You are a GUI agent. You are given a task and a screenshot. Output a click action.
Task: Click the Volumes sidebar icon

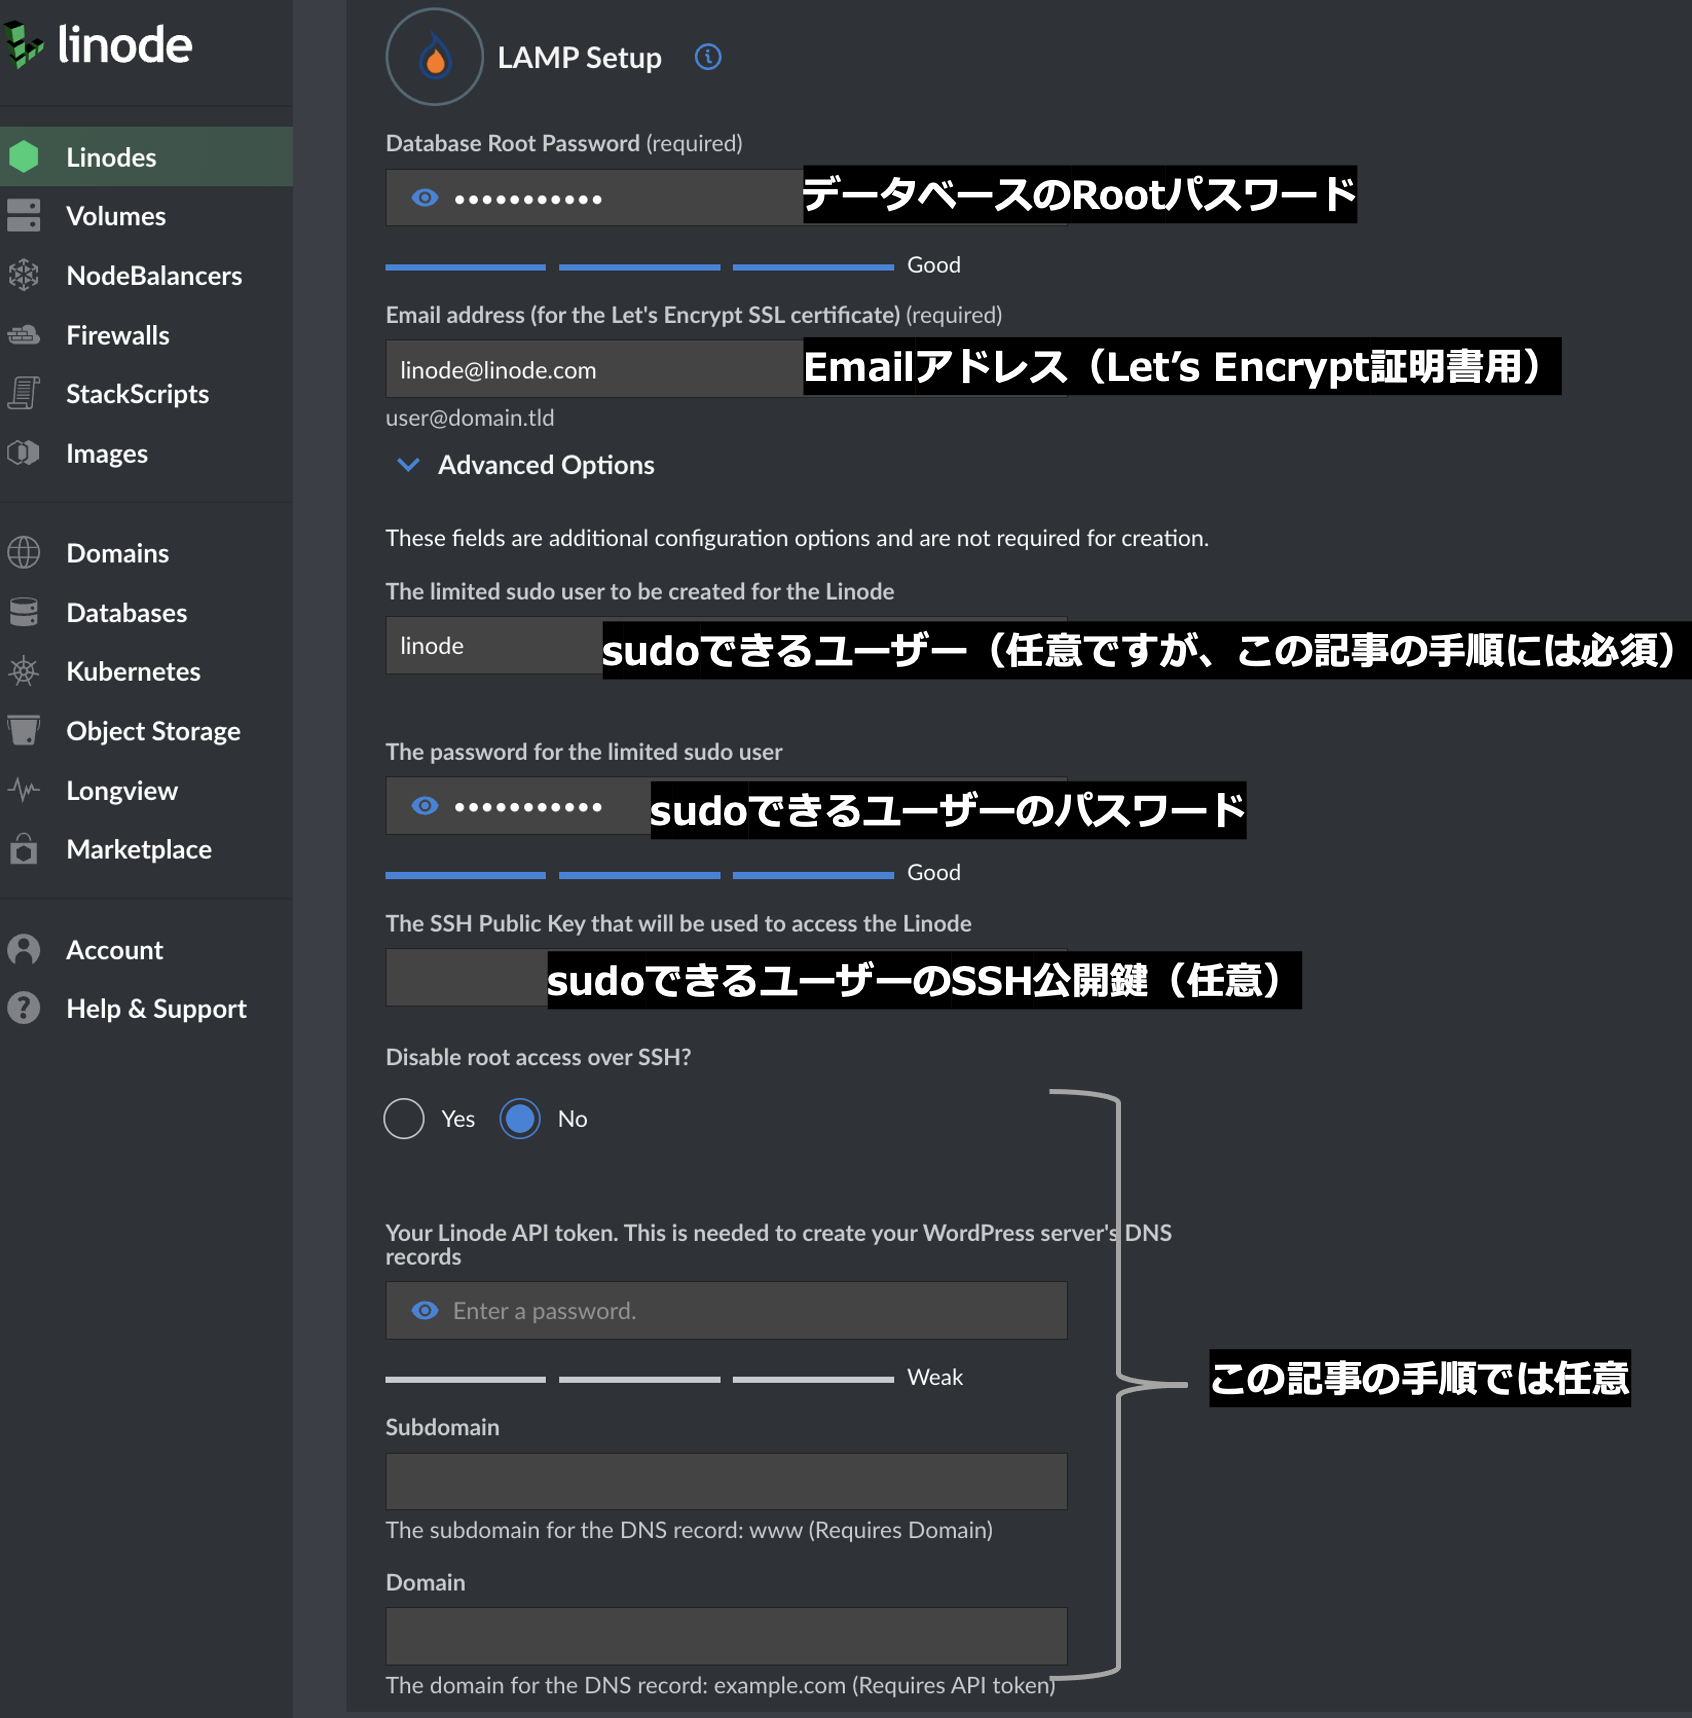click(x=24, y=215)
